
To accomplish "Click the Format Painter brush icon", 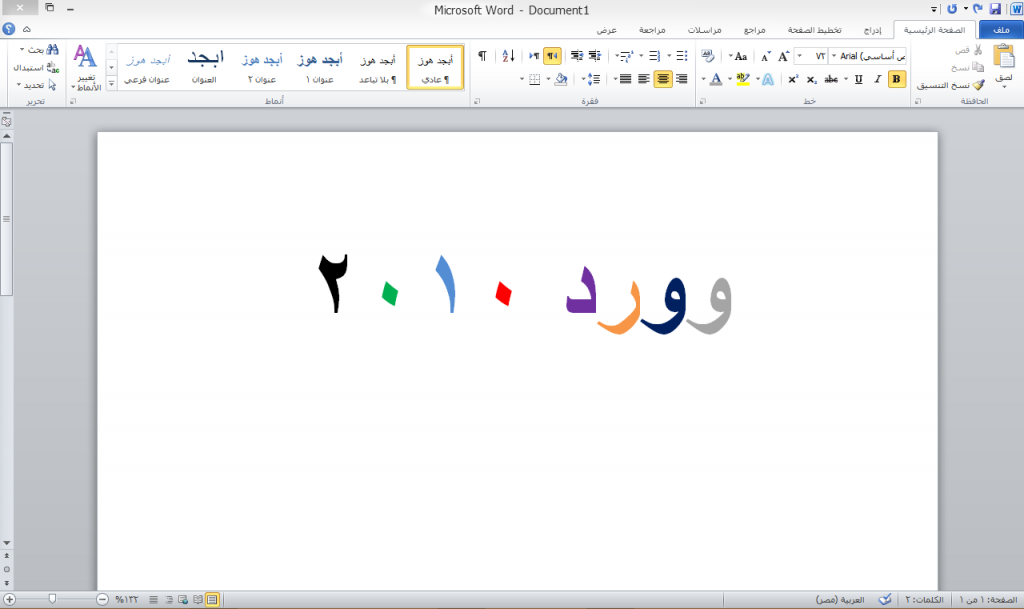I will coord(978,86).
